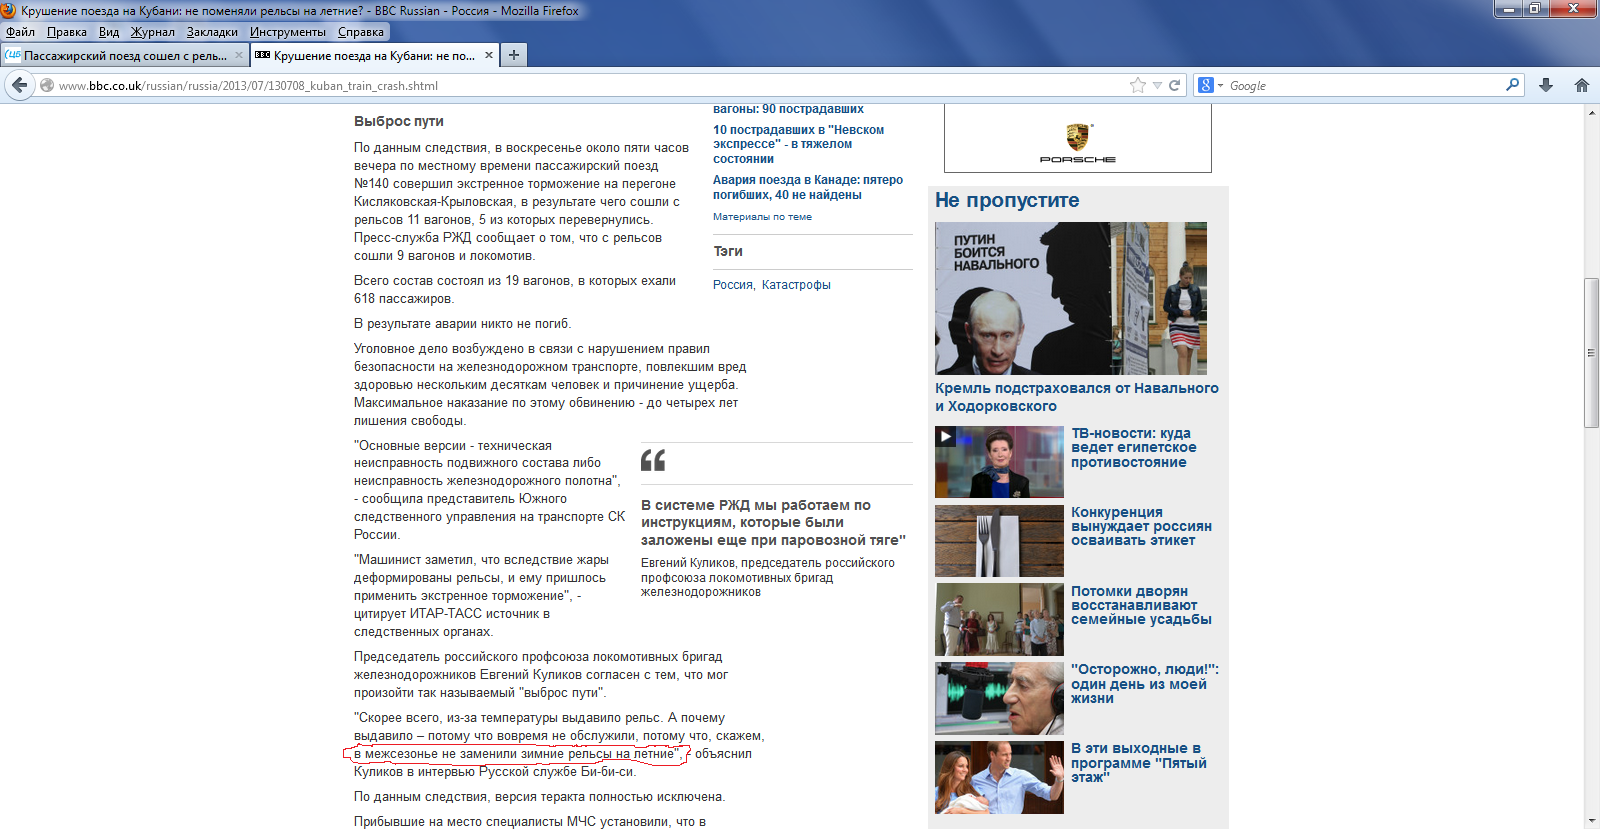Viewport: 1600px width, 829px height.
Task: Click the browser Back arrow button
Action: [20, 86]
